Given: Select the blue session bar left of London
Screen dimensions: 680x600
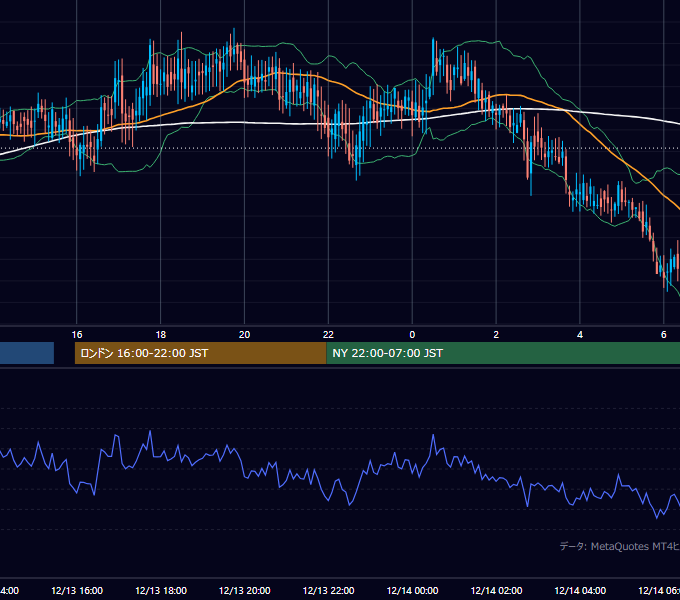Looking at the screenshot, I should click(27, 353).
